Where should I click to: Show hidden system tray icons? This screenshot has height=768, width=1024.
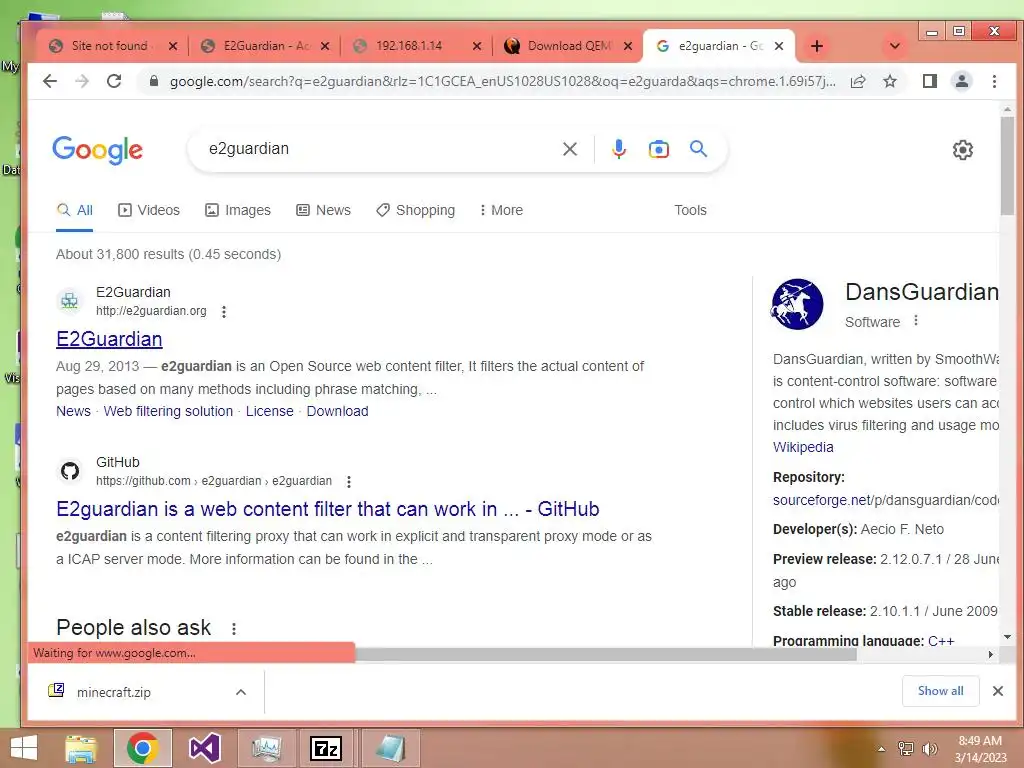(881, 749)
